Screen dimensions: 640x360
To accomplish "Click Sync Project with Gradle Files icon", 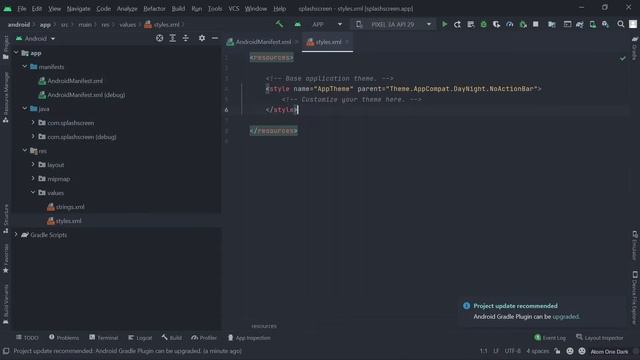I will pos(580,24).
